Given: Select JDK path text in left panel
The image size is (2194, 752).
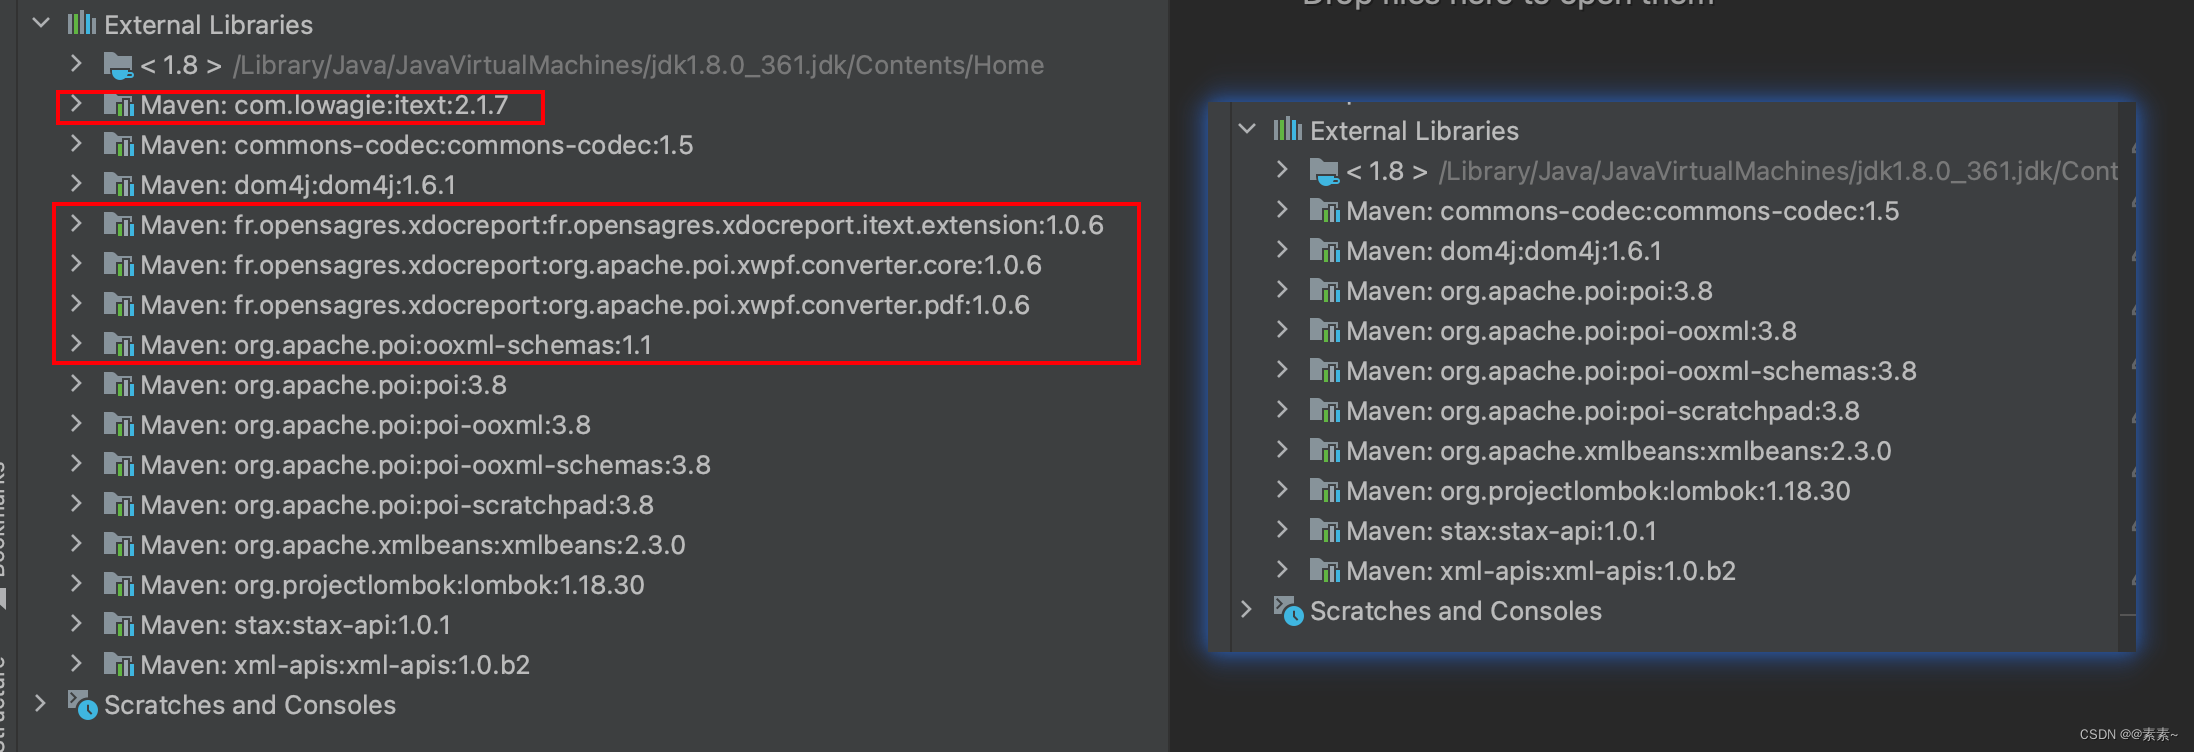Looking at the screenshot, I should tap(638, 65).
